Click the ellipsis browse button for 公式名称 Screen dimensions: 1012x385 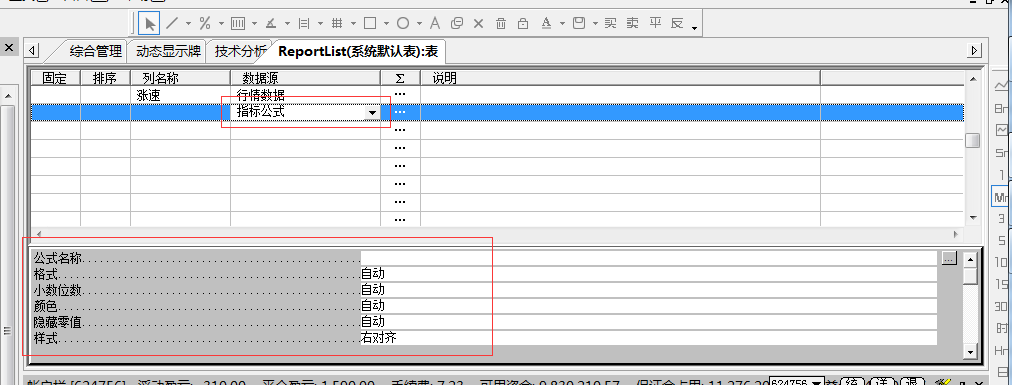point(948,258)
